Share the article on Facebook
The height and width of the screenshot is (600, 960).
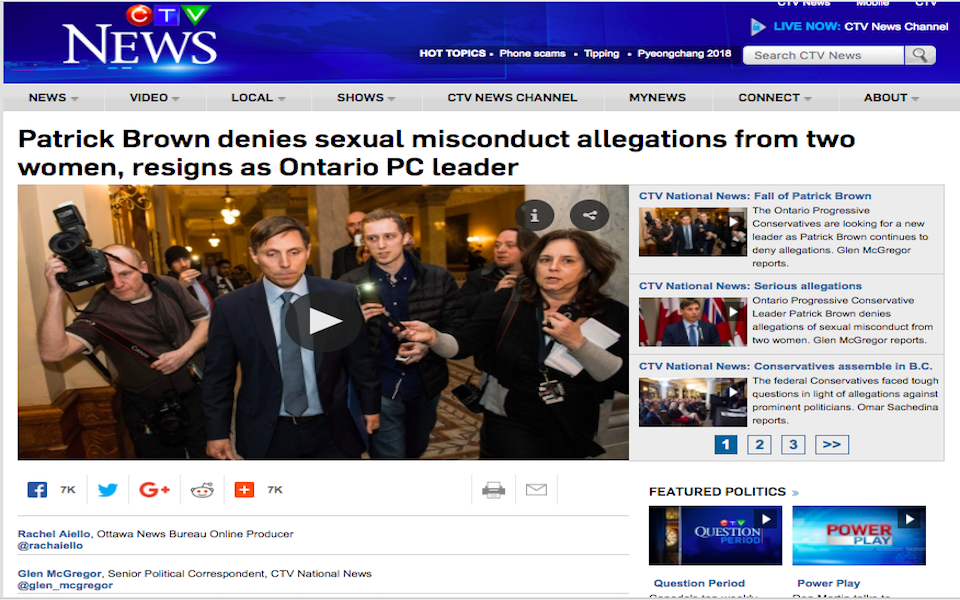coord(37,490)
